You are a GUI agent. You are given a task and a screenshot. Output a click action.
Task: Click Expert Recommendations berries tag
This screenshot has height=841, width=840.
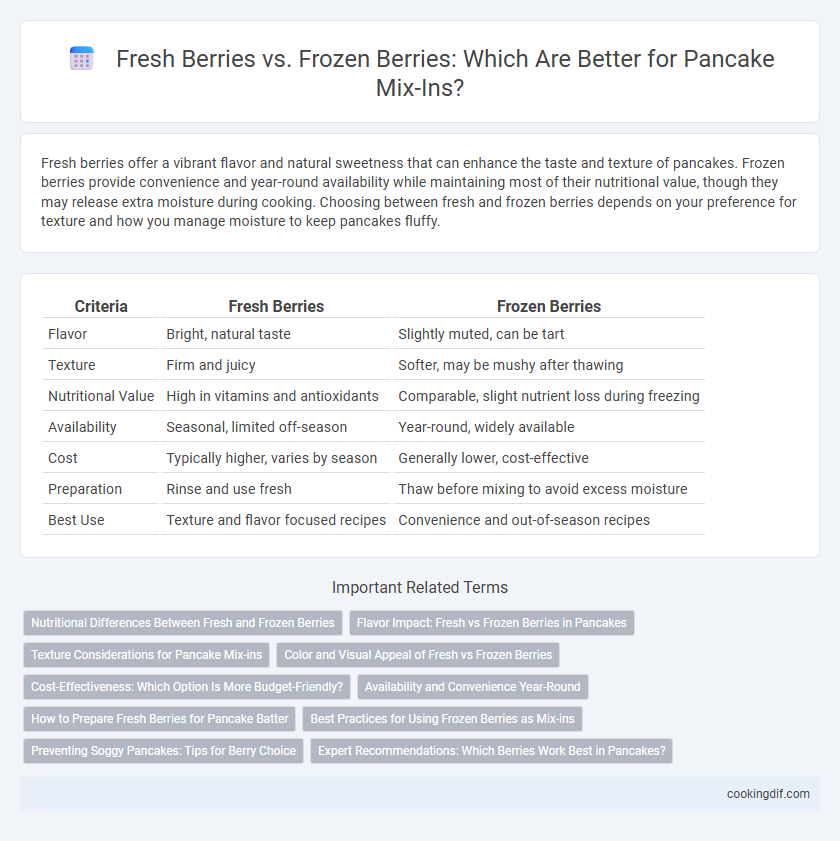coord(491,751)
